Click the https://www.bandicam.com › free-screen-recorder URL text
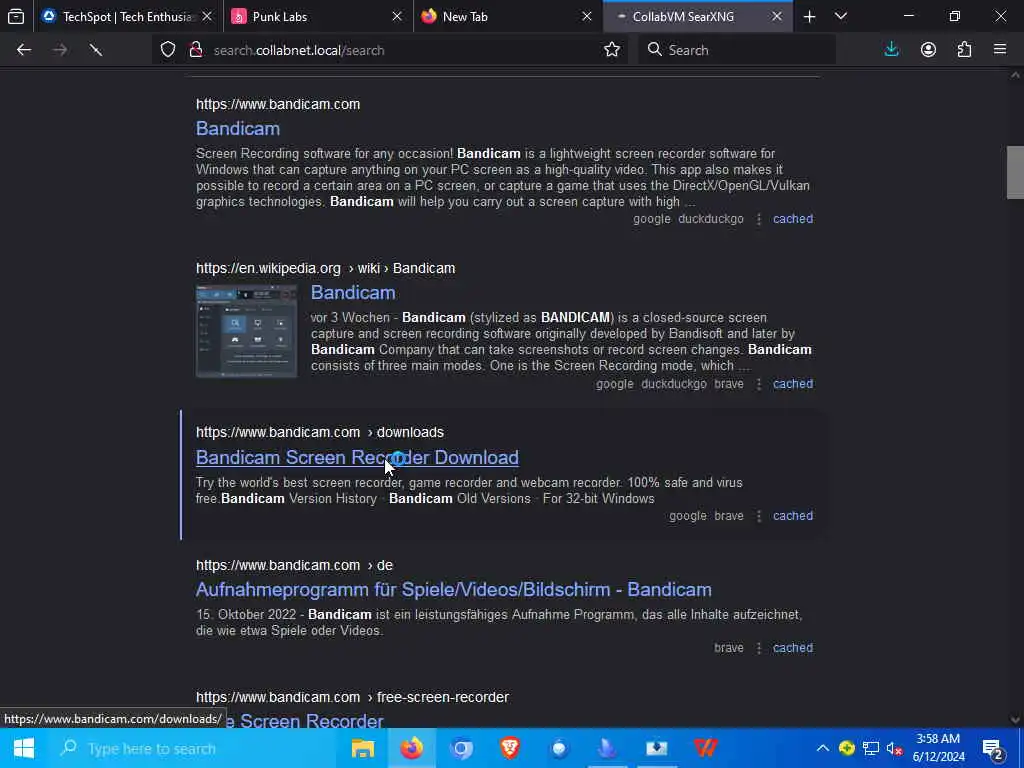 tap(352, 697)
